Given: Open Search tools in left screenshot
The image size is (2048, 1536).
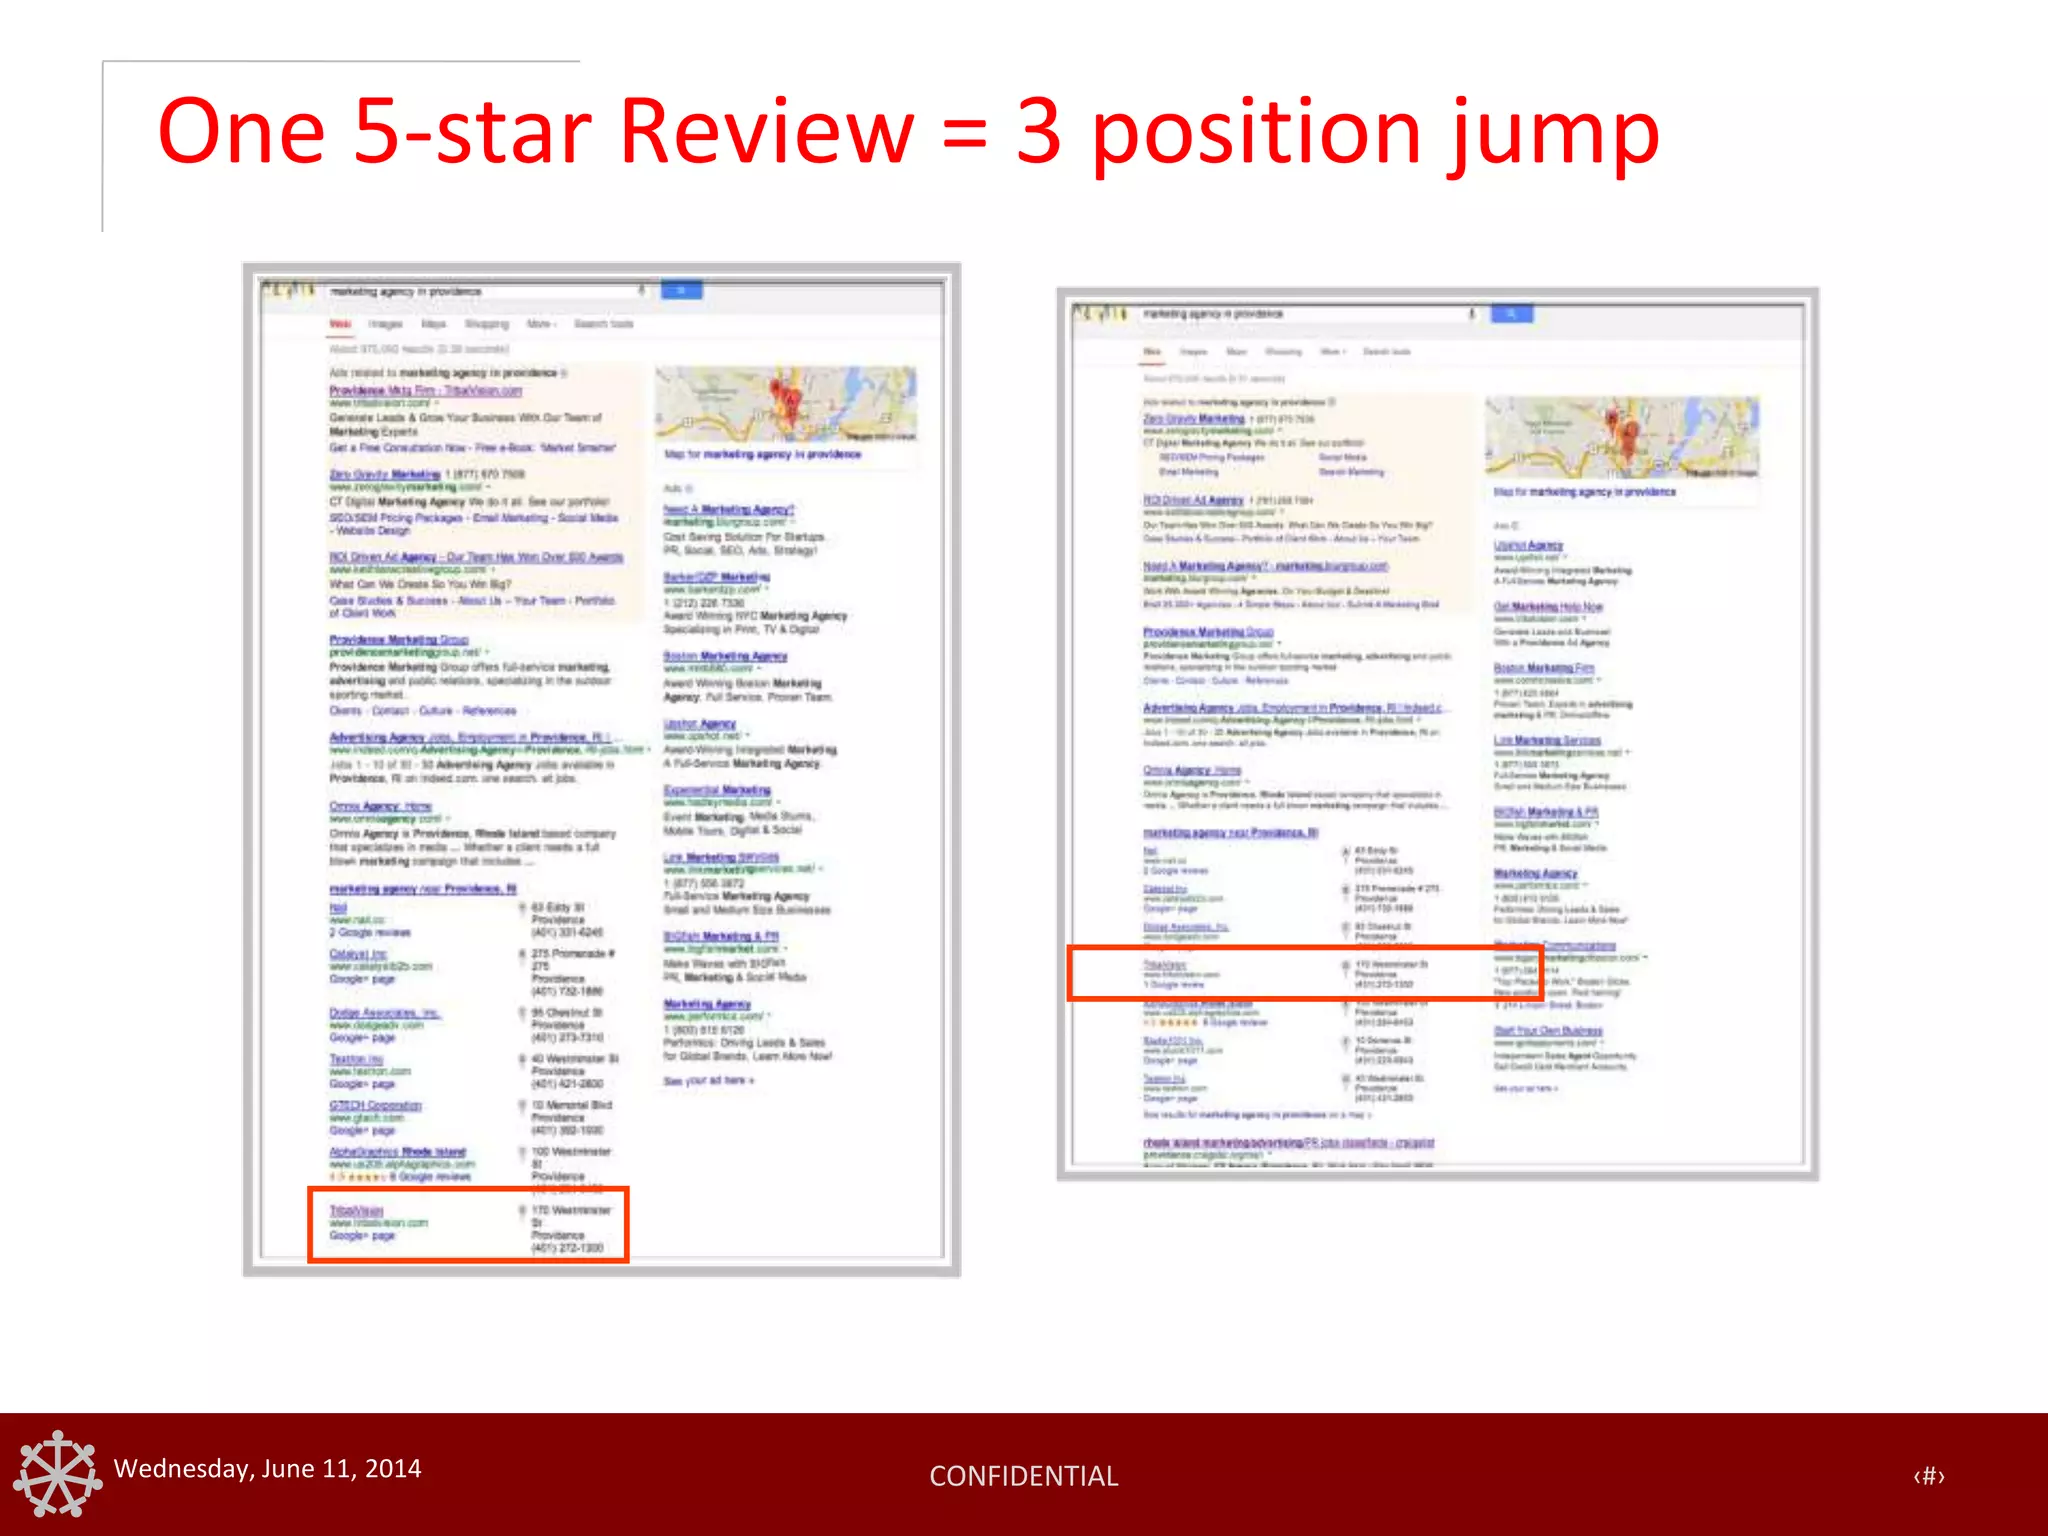Looking at the screenshot, I should (x=604, y=324).
